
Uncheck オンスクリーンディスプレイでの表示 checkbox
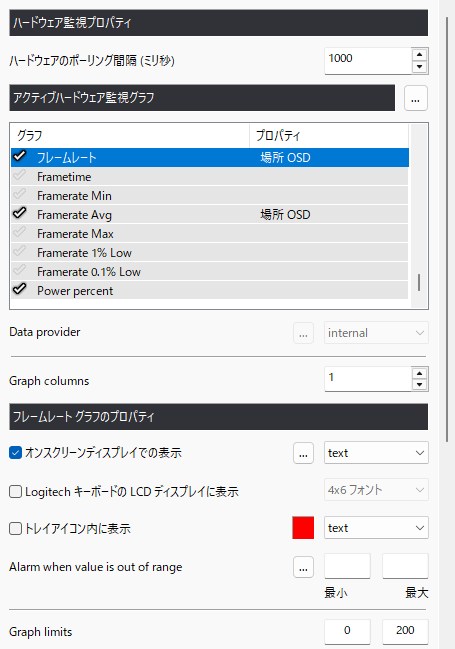[15, 452]
